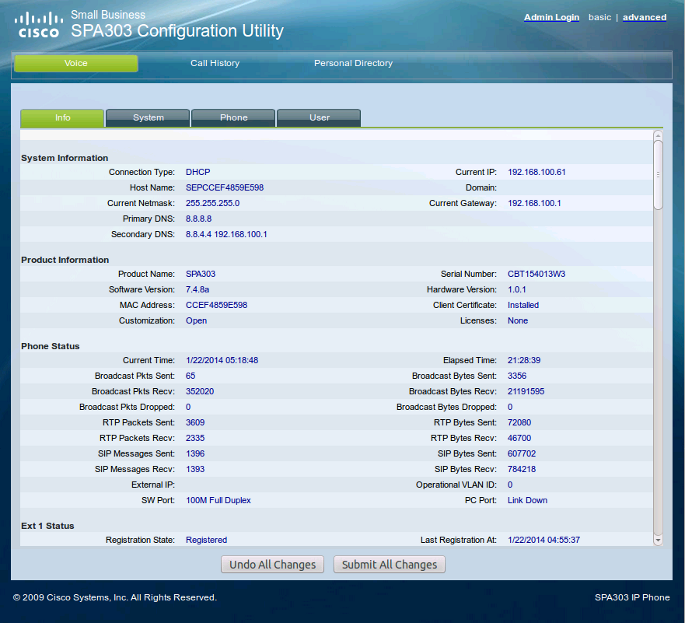Click the Licenses value None
685x623 pixels.
pyautogui.click(x=518, y=321)
